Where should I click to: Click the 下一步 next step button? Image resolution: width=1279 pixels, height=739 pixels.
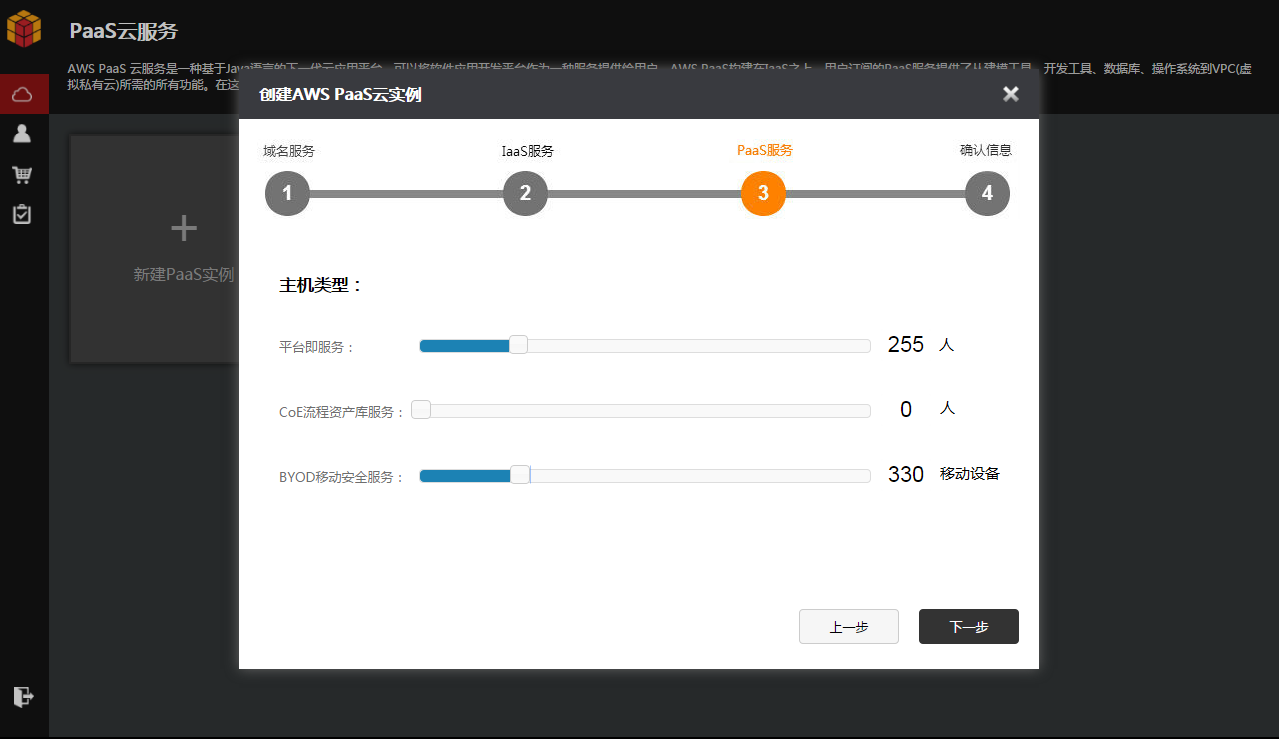pos(969,627)
